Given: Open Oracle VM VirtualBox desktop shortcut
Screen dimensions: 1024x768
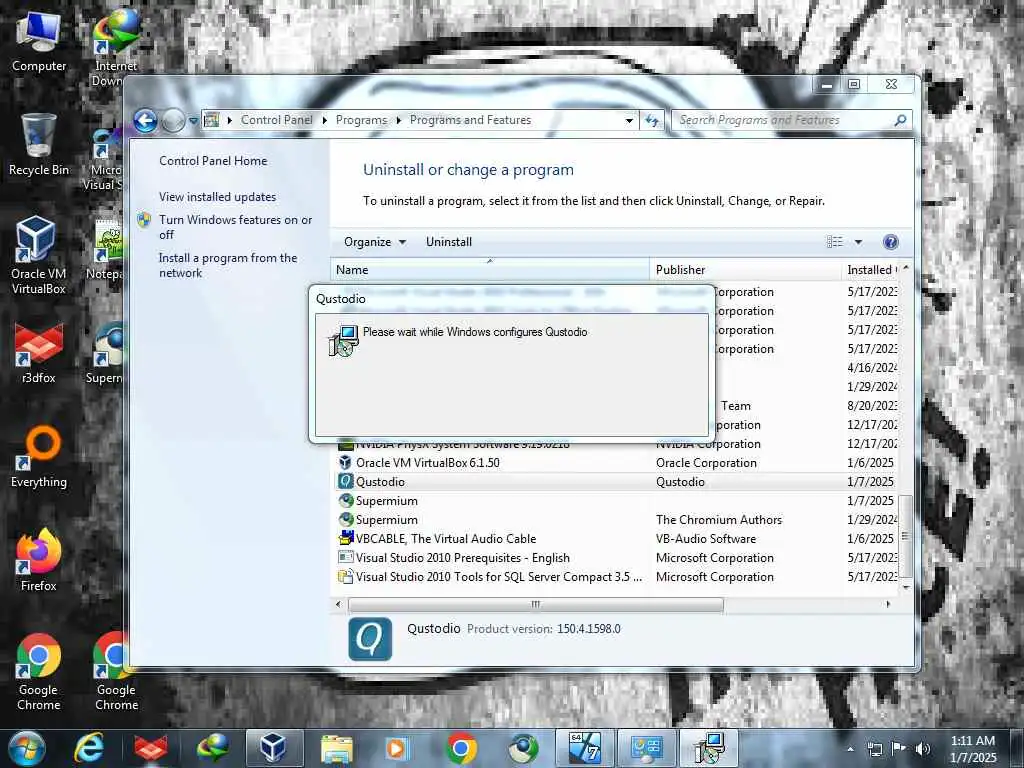Looking at the screenshot, I should pos(39,255).
